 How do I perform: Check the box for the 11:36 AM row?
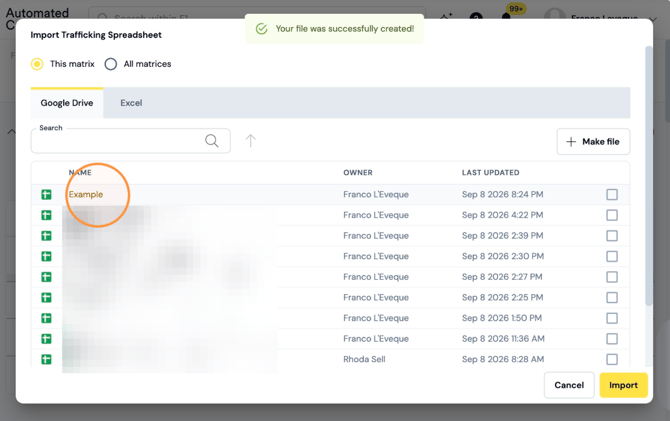tap(612, 339)
